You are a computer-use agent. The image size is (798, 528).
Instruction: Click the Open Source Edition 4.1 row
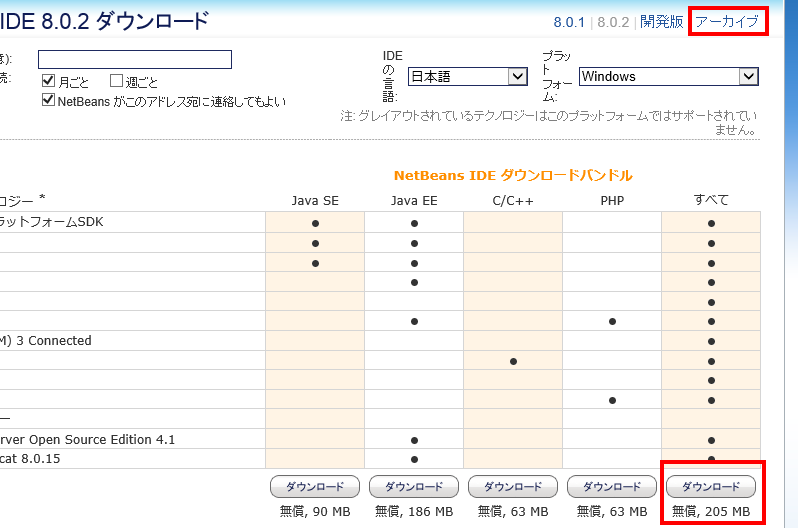(x=380, y=439)
